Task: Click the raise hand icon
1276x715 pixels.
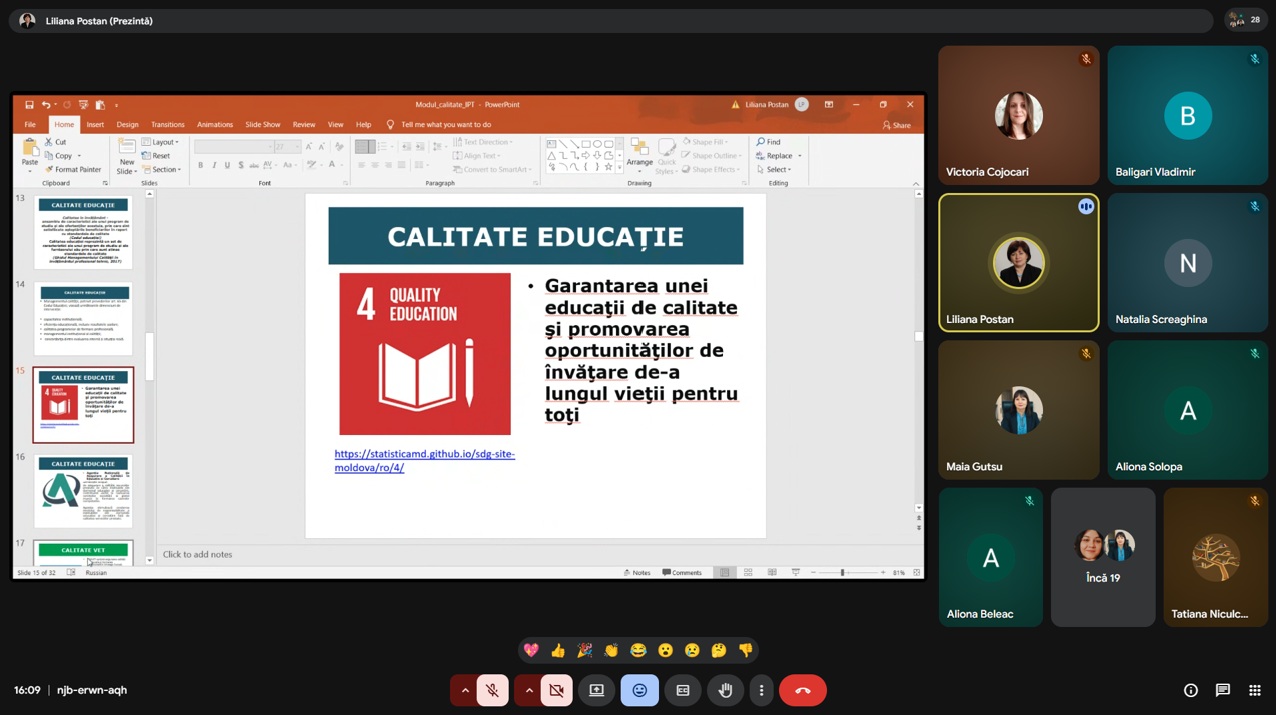Action: [726, 690]
